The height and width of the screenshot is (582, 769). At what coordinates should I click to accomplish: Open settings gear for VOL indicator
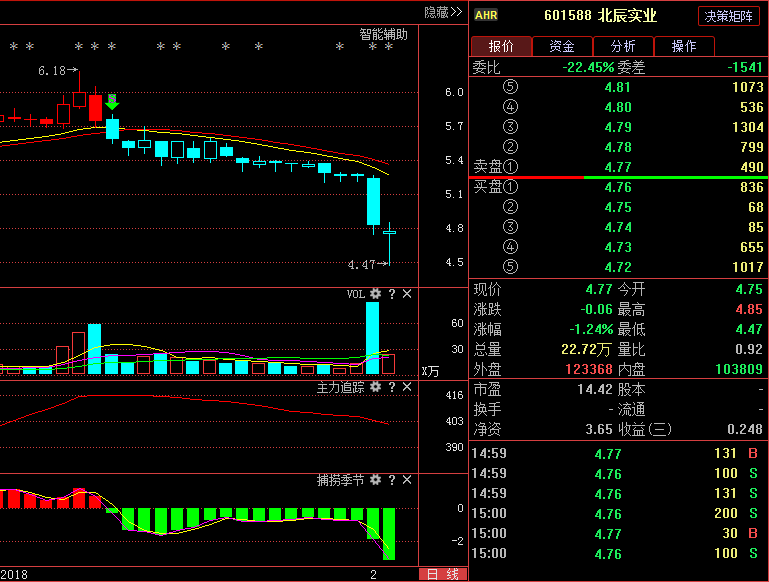375,294
